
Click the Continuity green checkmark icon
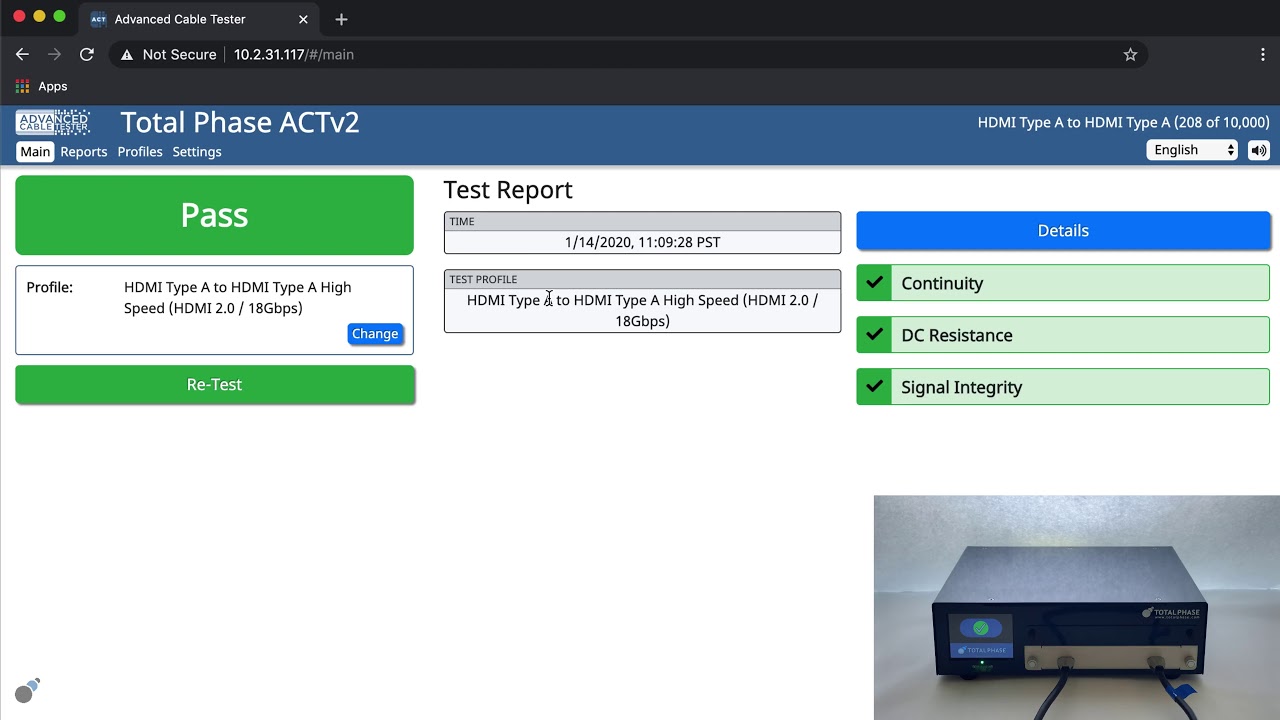[x=874, y=283]
